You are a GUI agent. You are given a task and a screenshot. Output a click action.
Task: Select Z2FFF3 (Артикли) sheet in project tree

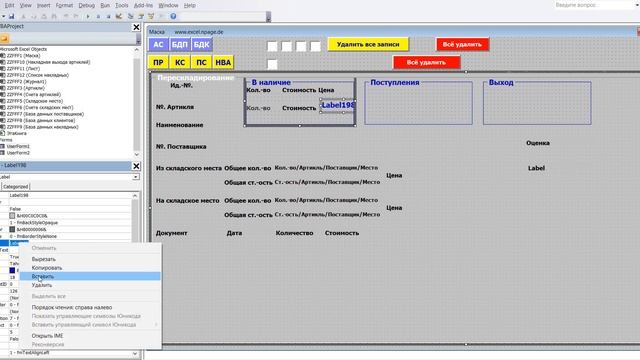26,88
